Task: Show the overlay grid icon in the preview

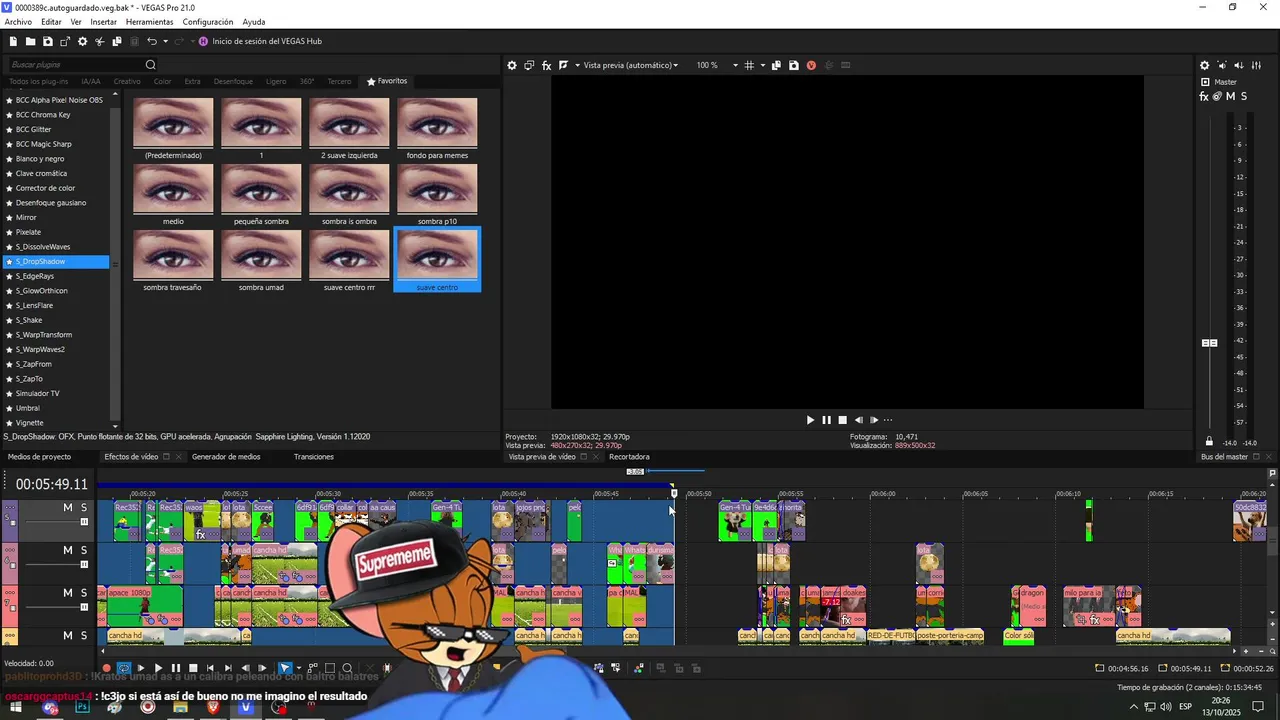Action: click(749, 65)
